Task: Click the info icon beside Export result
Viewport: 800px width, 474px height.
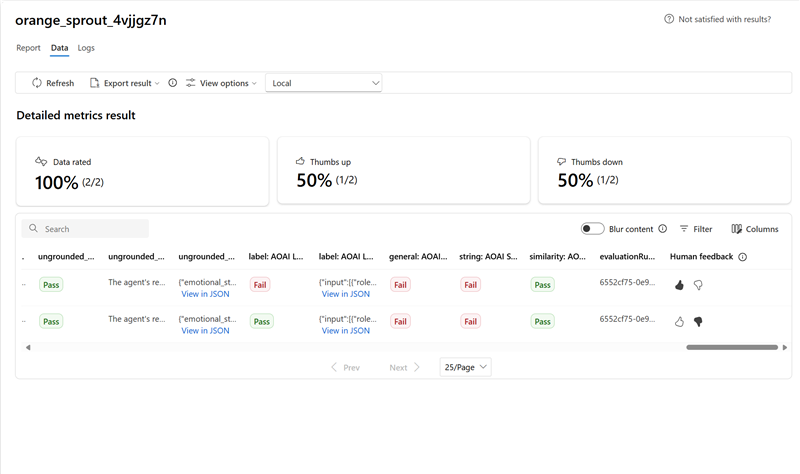Action: (173, 83)
